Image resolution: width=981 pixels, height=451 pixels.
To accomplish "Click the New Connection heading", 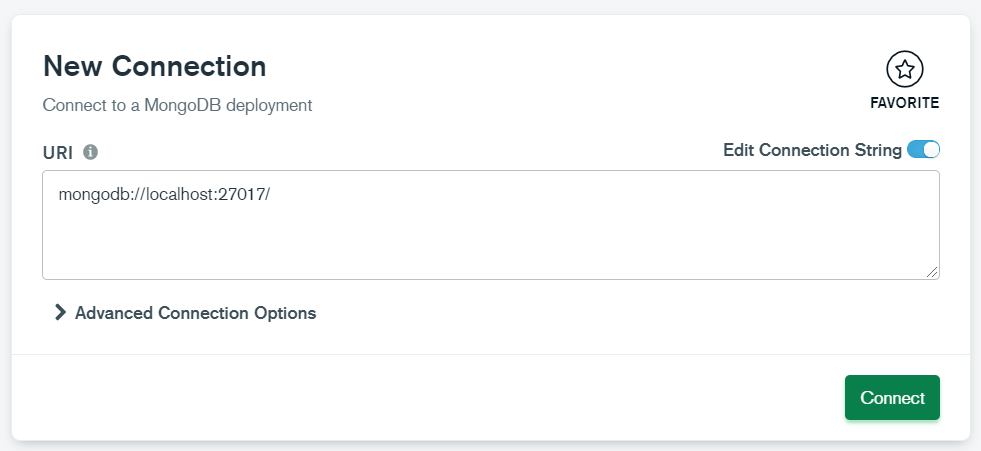I will point(155,66).
